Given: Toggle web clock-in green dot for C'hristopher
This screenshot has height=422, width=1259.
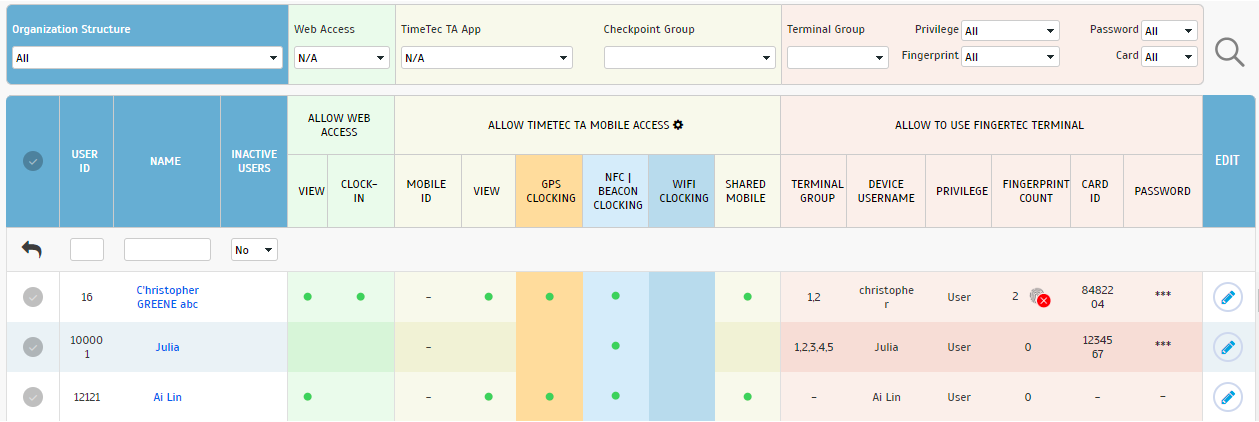Looking at the screenshot, I should (x=361, y=296).
